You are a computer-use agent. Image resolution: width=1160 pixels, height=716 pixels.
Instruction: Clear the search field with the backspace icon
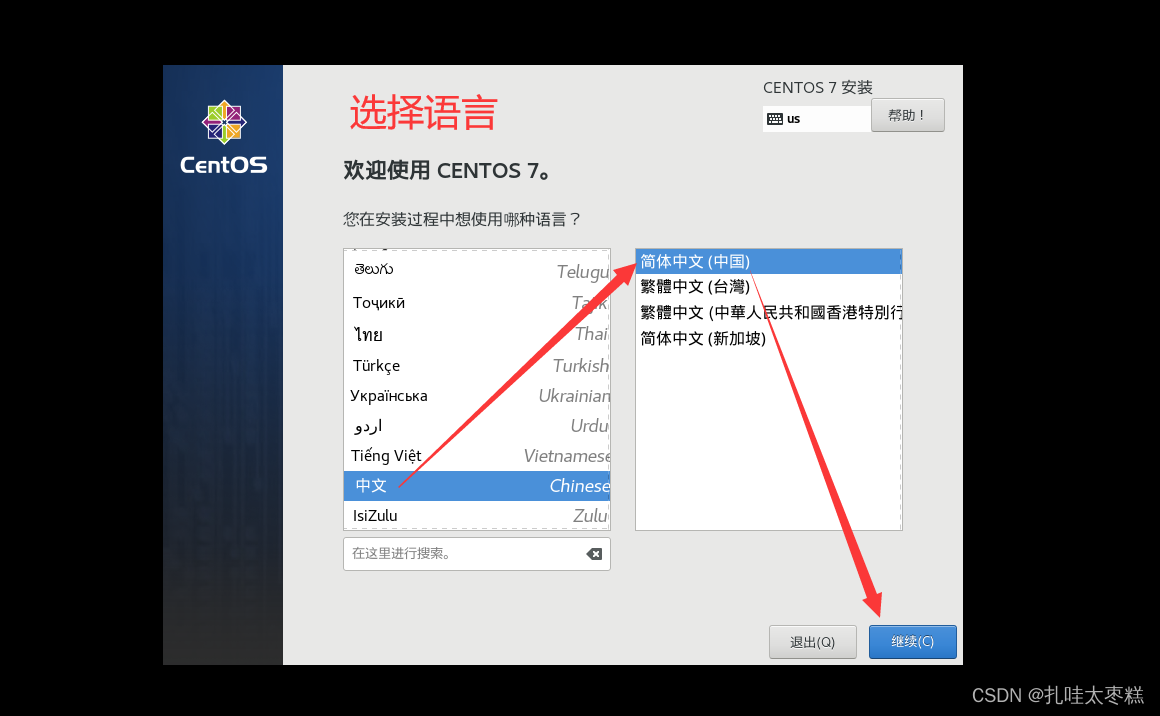(594, 554)
